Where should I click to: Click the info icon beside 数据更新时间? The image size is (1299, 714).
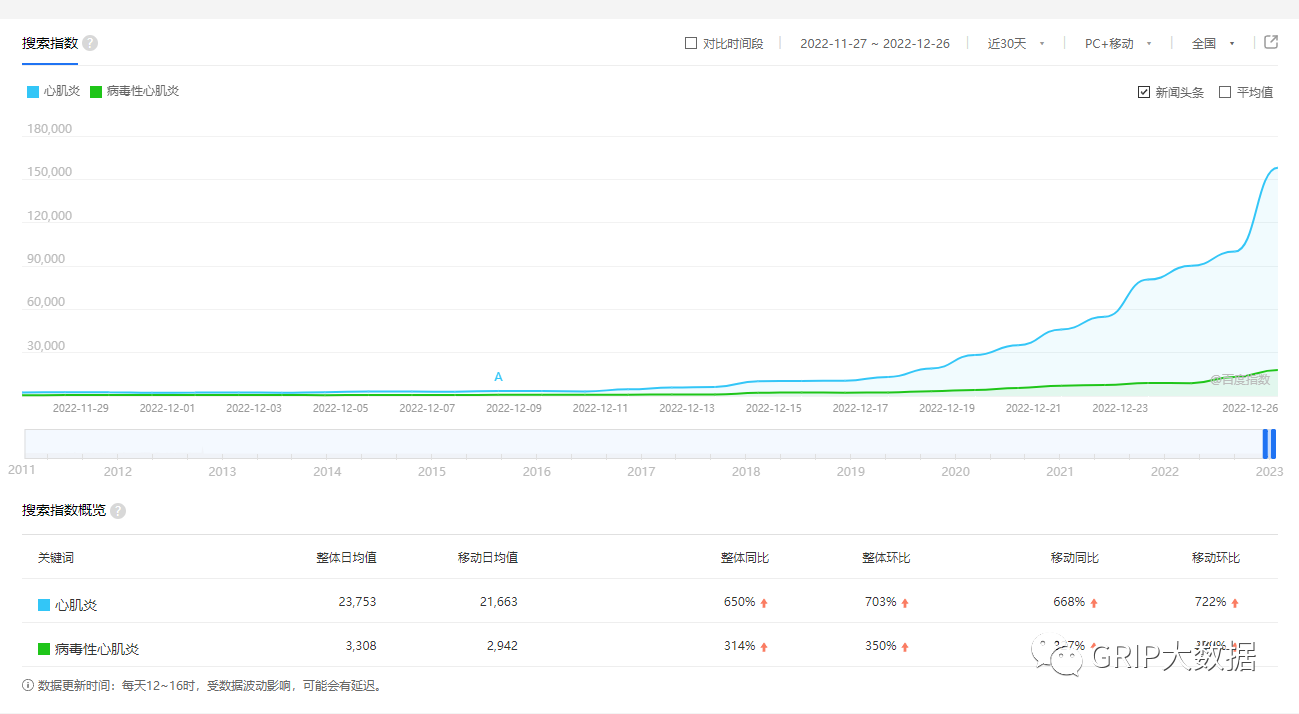(x=28, y=686)
